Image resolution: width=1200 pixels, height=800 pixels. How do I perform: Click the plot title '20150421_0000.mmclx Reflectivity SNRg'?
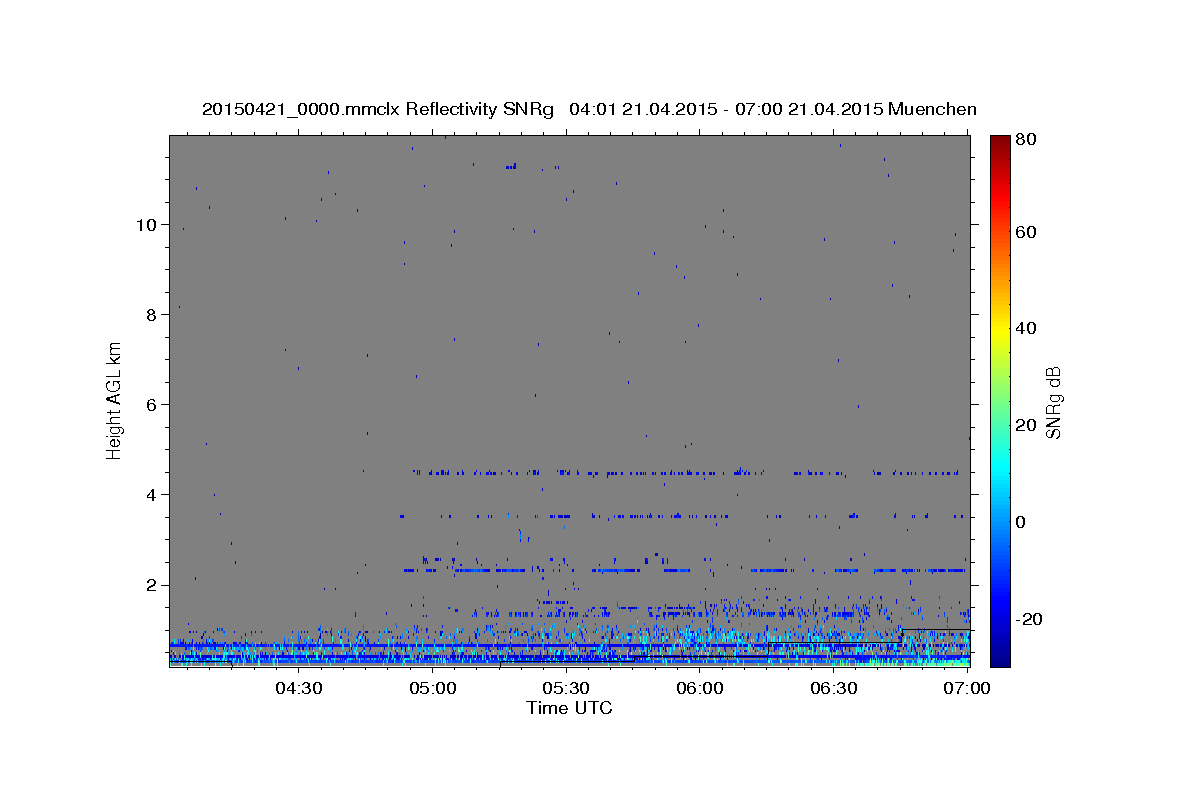[x=378, y=109]
